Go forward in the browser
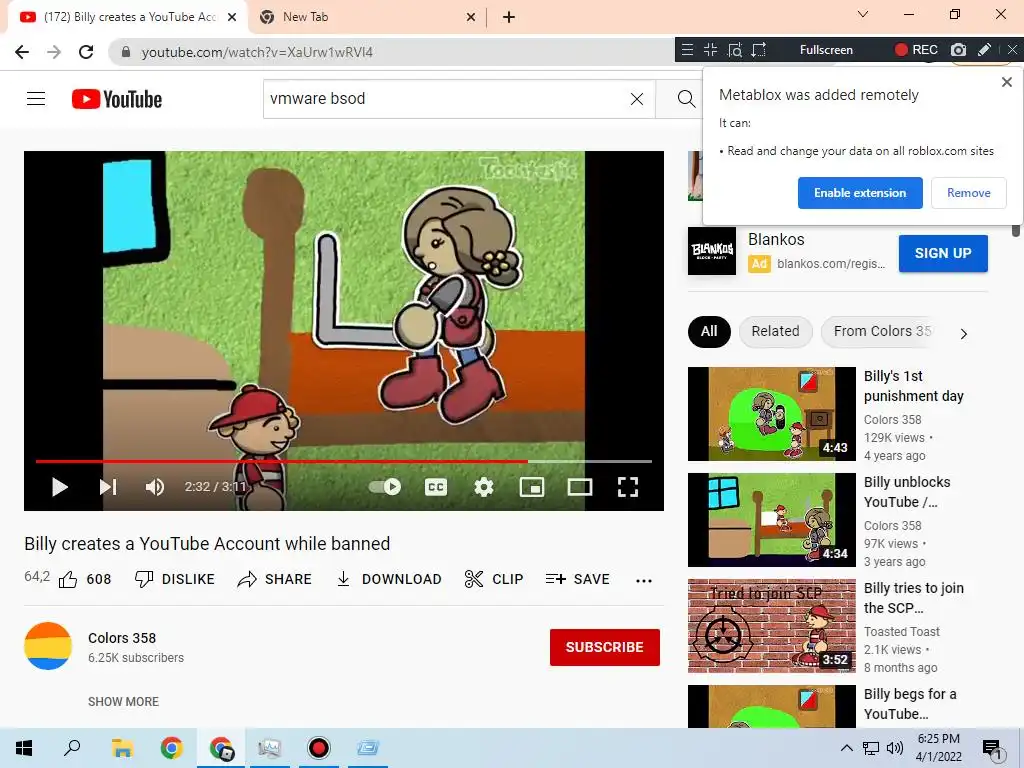1024x768 pixels. 54,52
